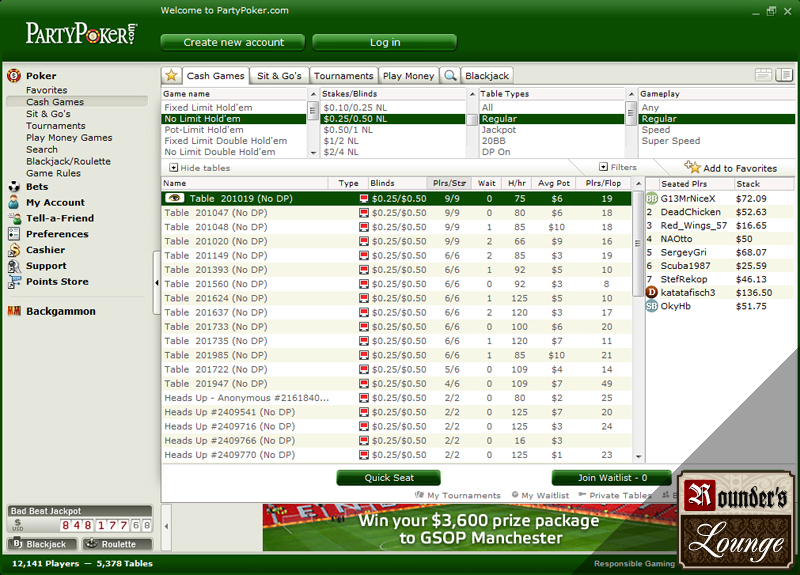Screen dimensions: 800x575
Task: Click the Points Store cart icon
Action: click(14, 282)
